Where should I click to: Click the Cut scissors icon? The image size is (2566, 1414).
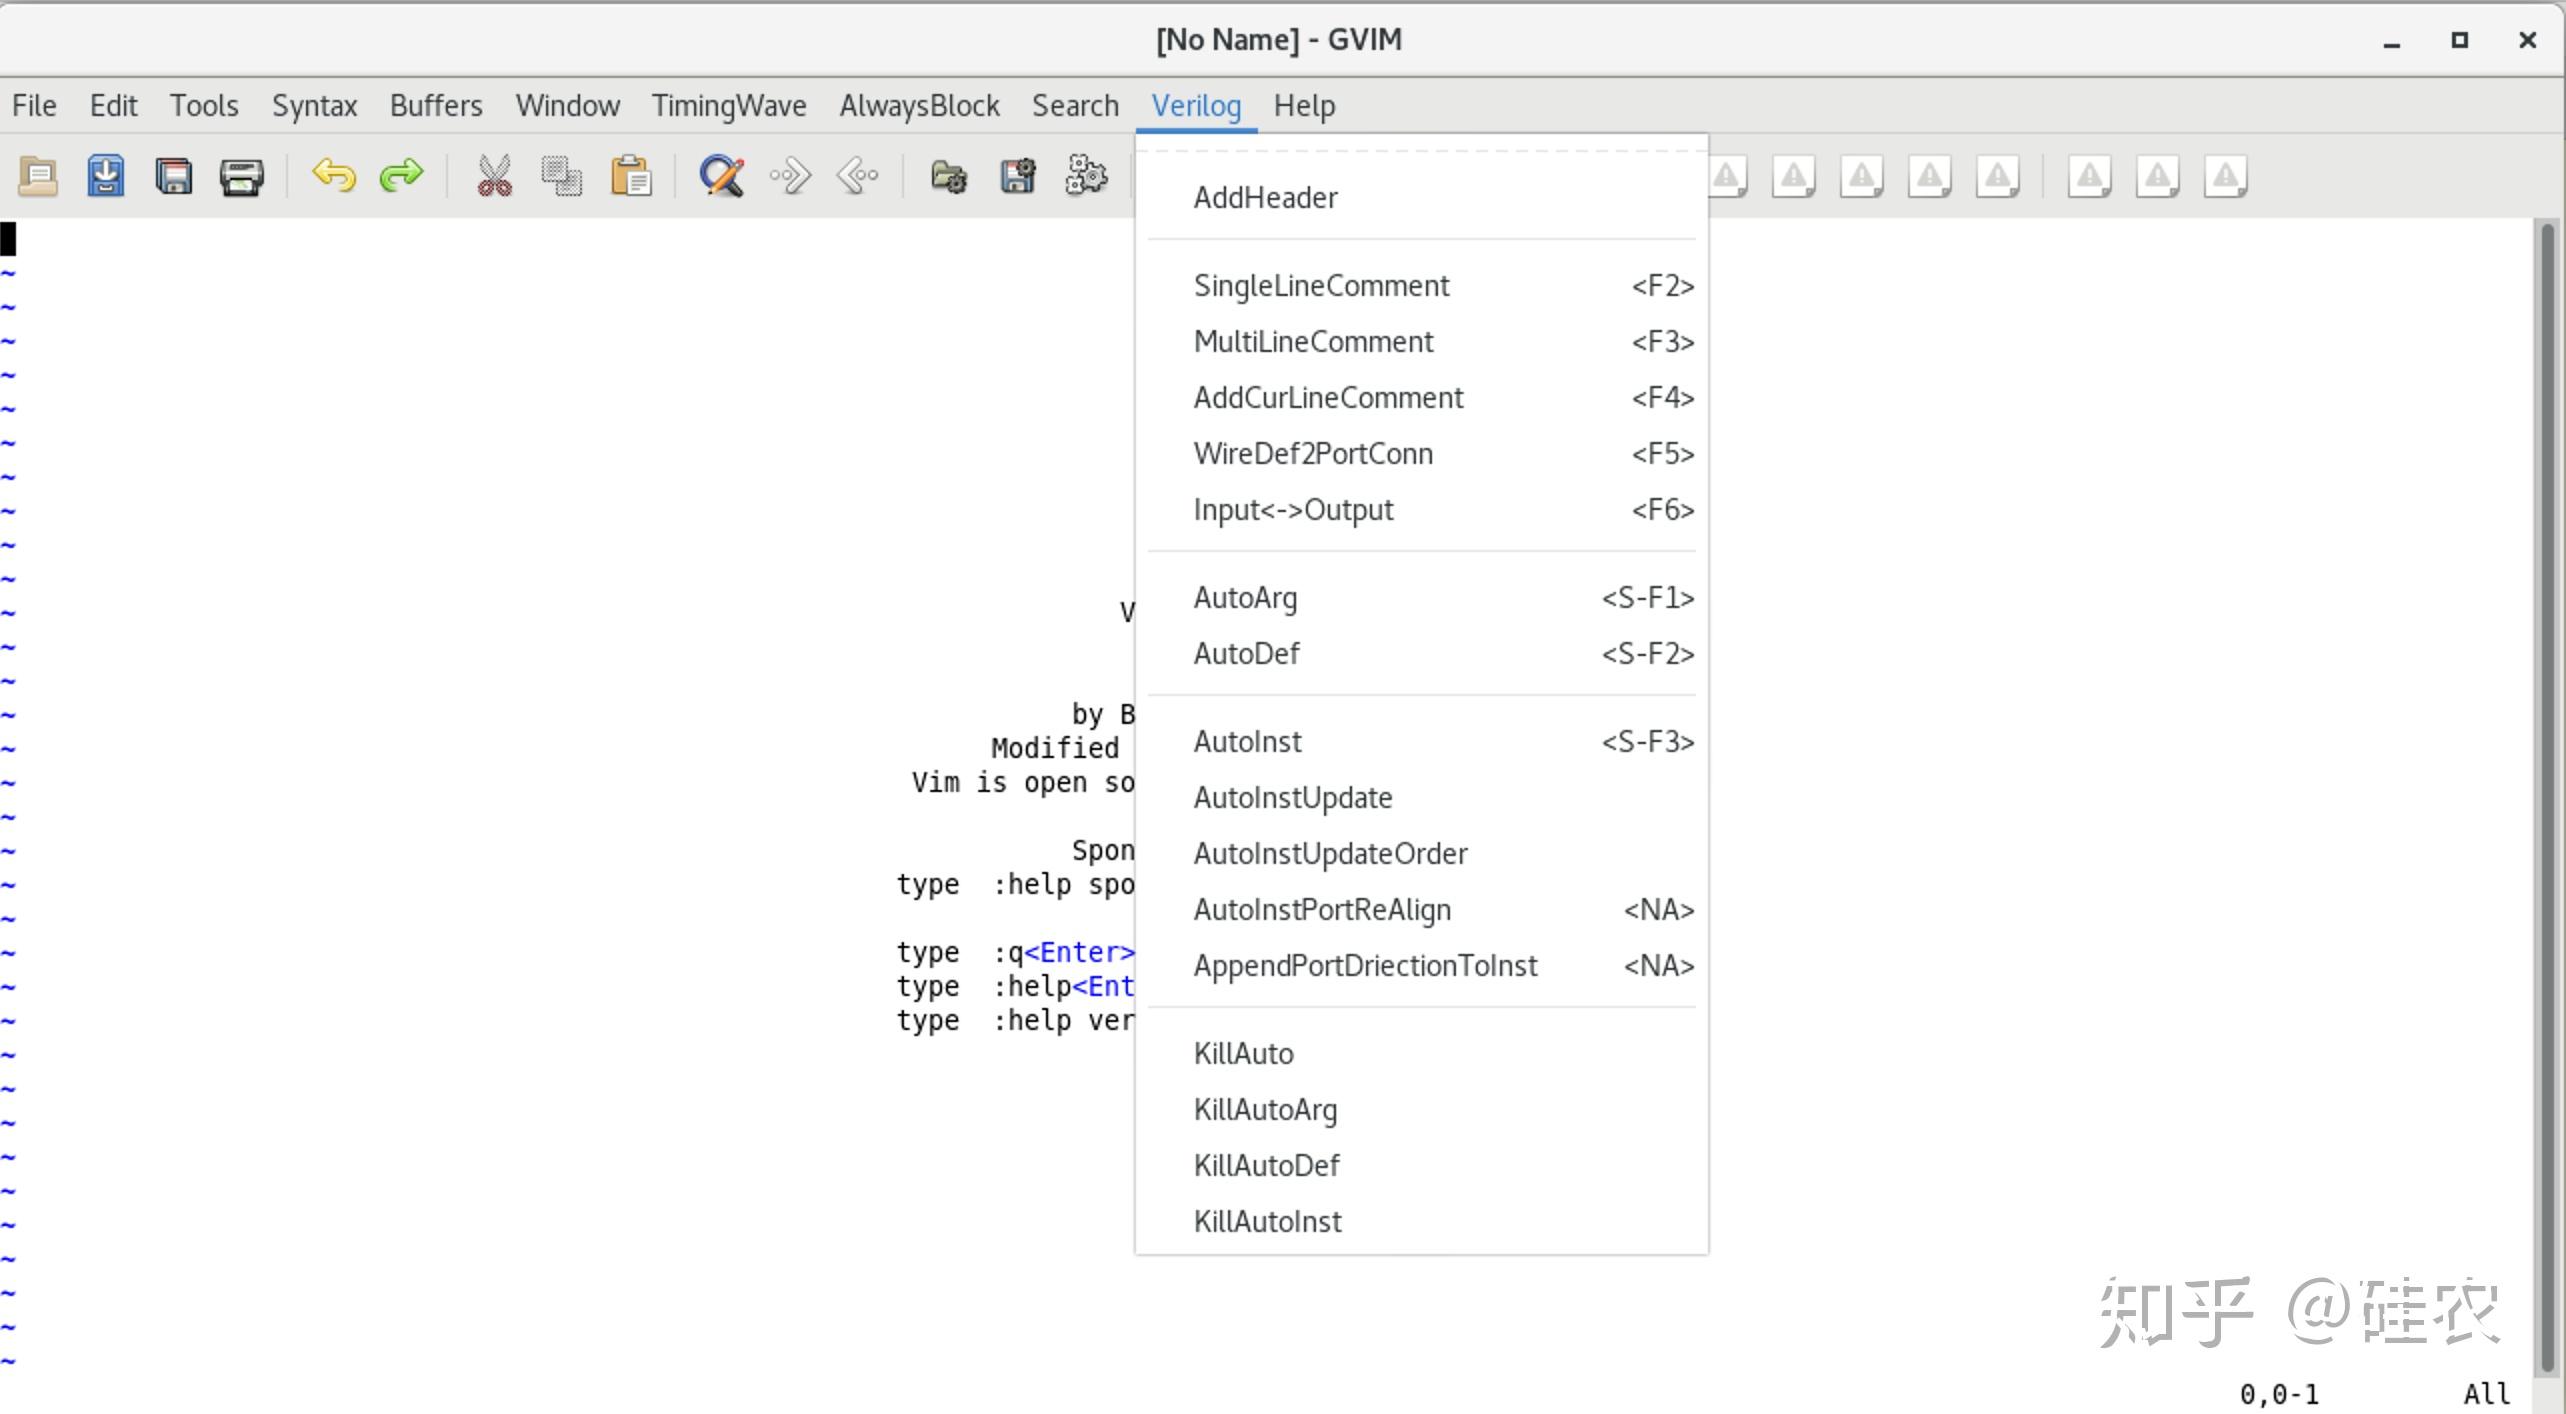[x=494, y=177]
